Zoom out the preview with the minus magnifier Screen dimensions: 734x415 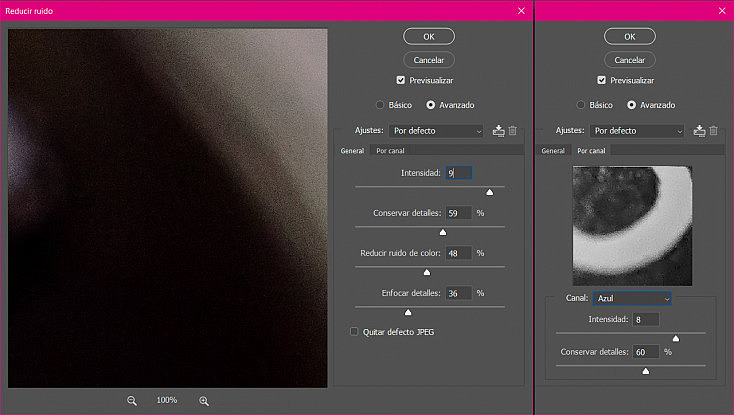click(x=132, y=401)
